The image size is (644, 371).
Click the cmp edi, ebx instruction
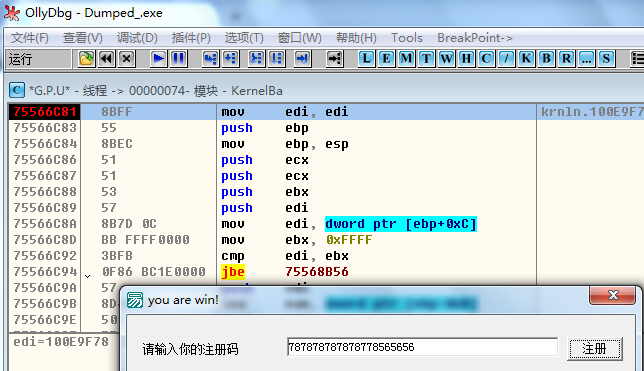pos(285,256)
